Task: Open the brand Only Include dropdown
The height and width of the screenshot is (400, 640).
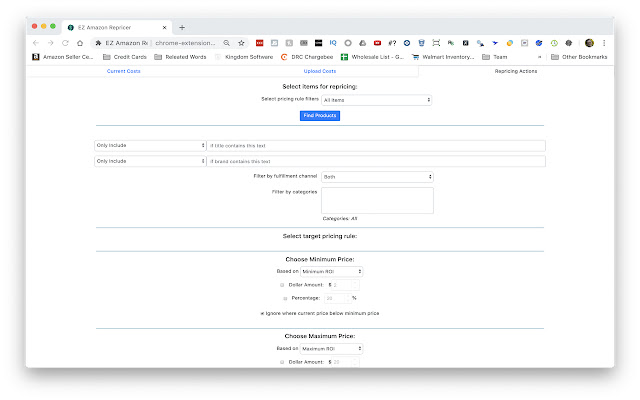Action: pyautogui.click(x=150, y=161)
